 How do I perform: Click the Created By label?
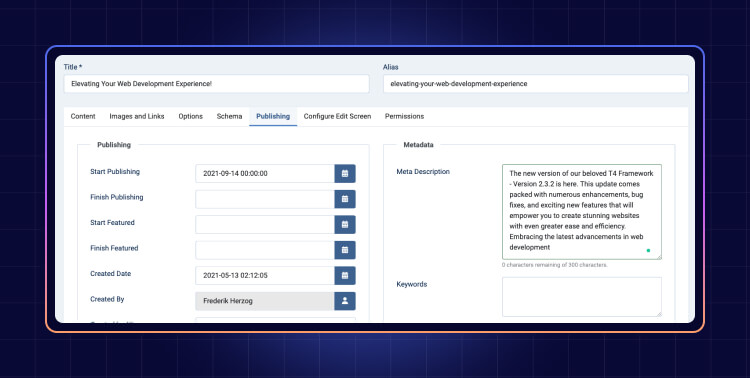pyautogui.click(x=107, y=299)
